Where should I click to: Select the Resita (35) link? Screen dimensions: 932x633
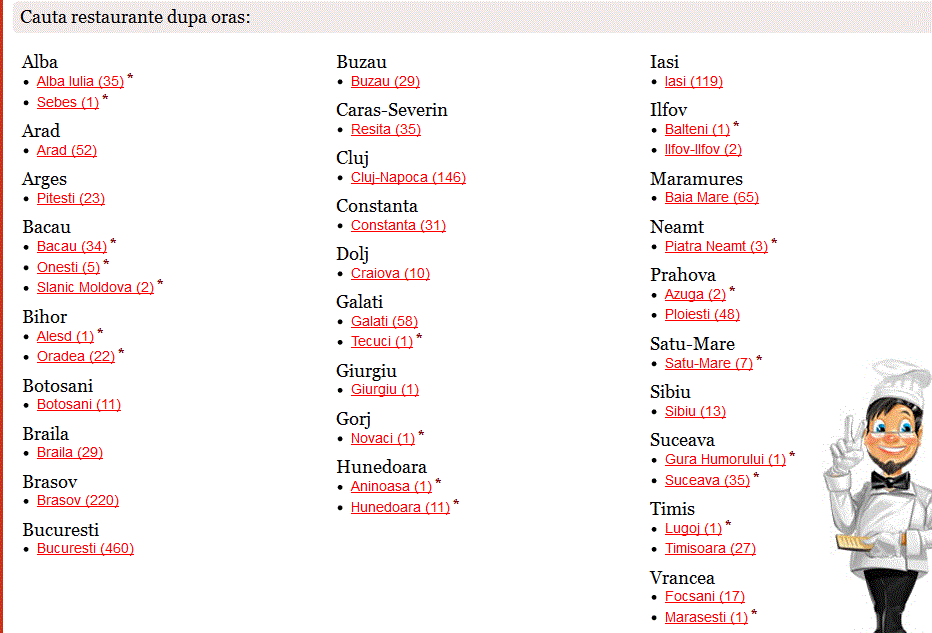point(386,130)
